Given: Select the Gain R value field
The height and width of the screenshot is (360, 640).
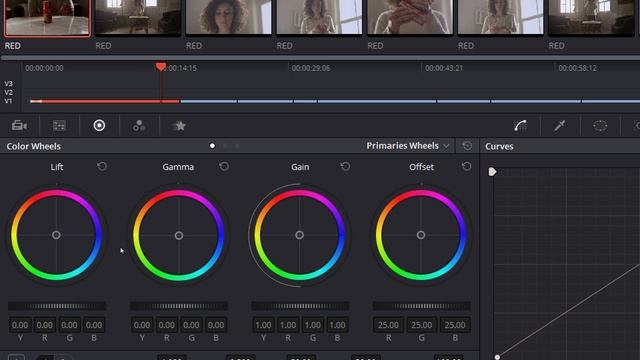Looking at the screenshot, I should click(x=288, y=325).
